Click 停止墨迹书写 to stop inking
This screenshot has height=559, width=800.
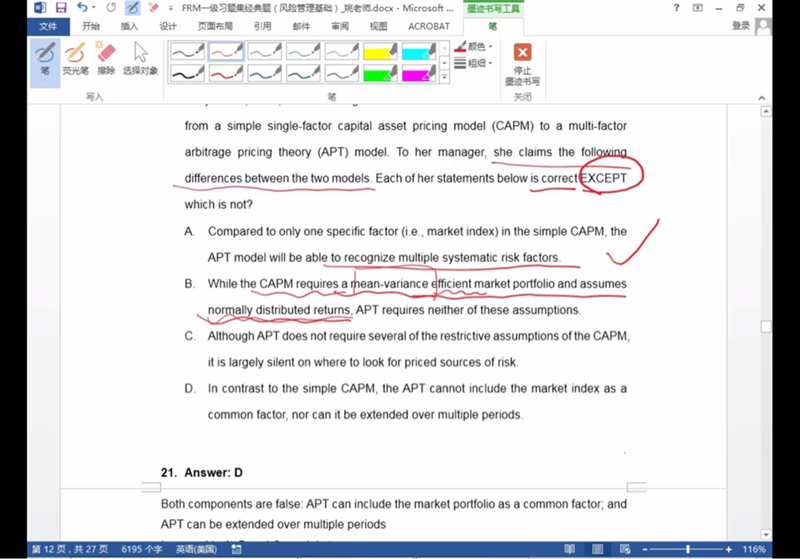click(x=522, y=63)
